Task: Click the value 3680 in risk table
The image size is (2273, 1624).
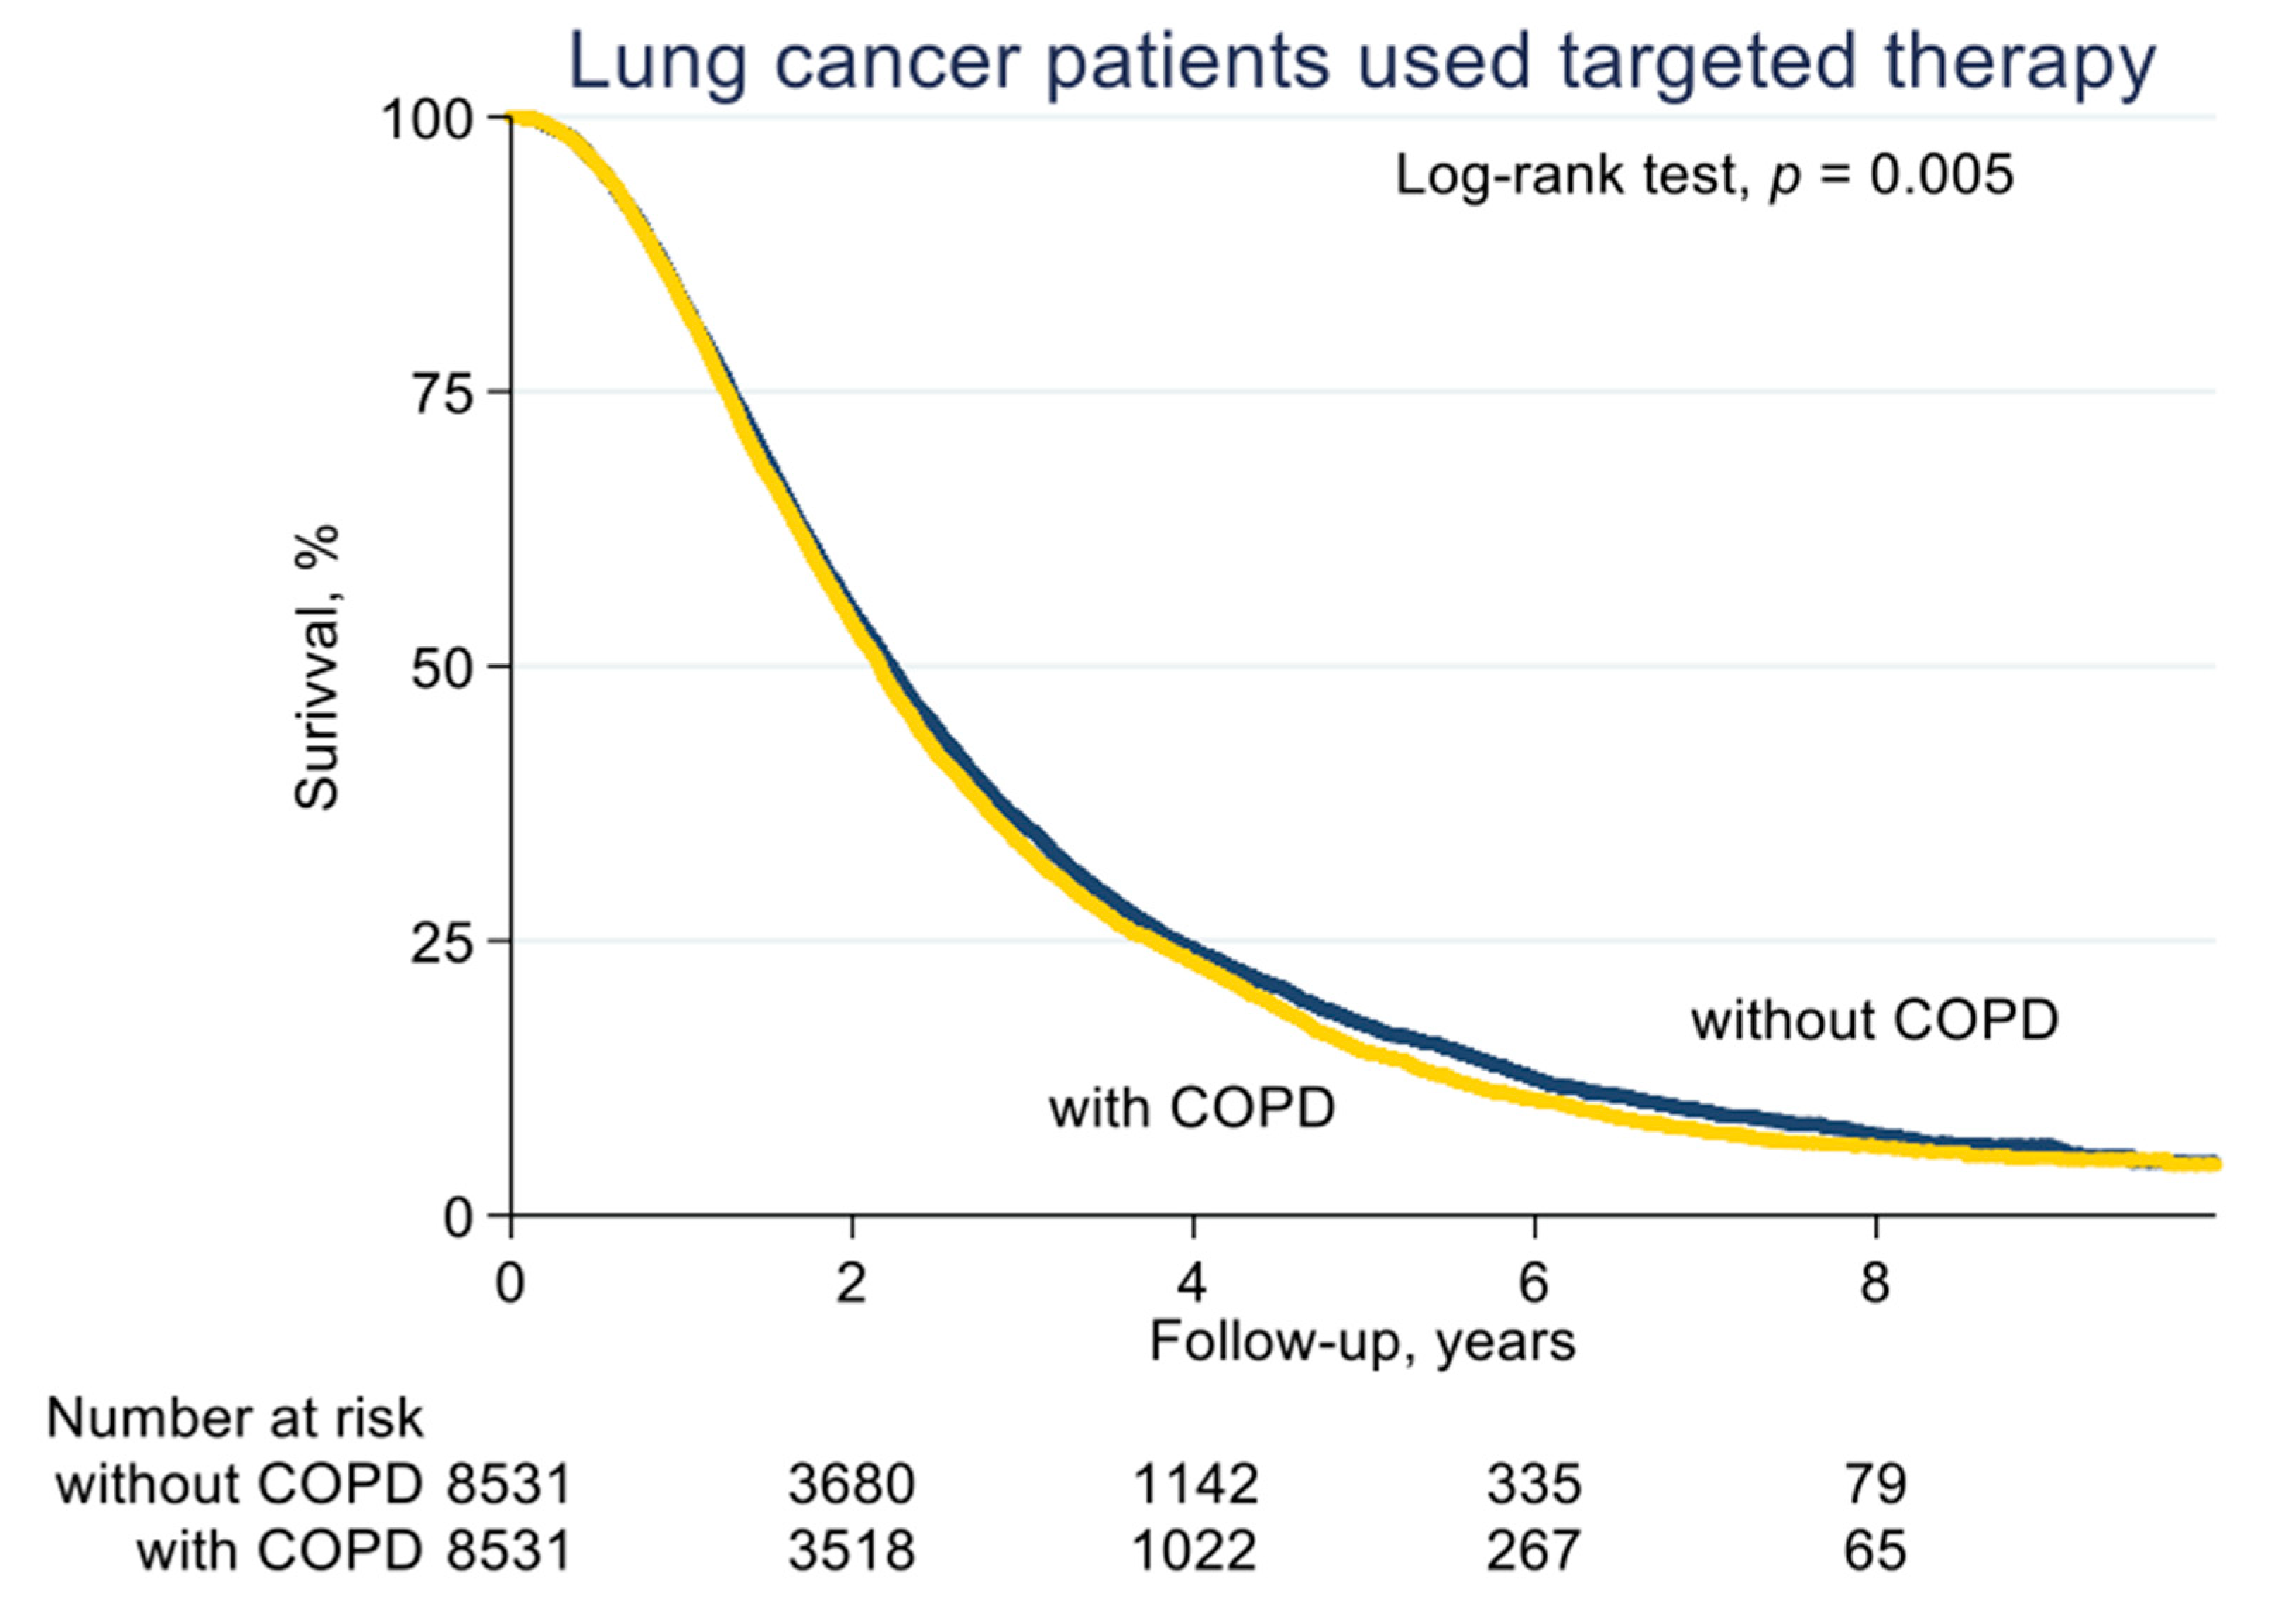Action: click(851, 1484)
